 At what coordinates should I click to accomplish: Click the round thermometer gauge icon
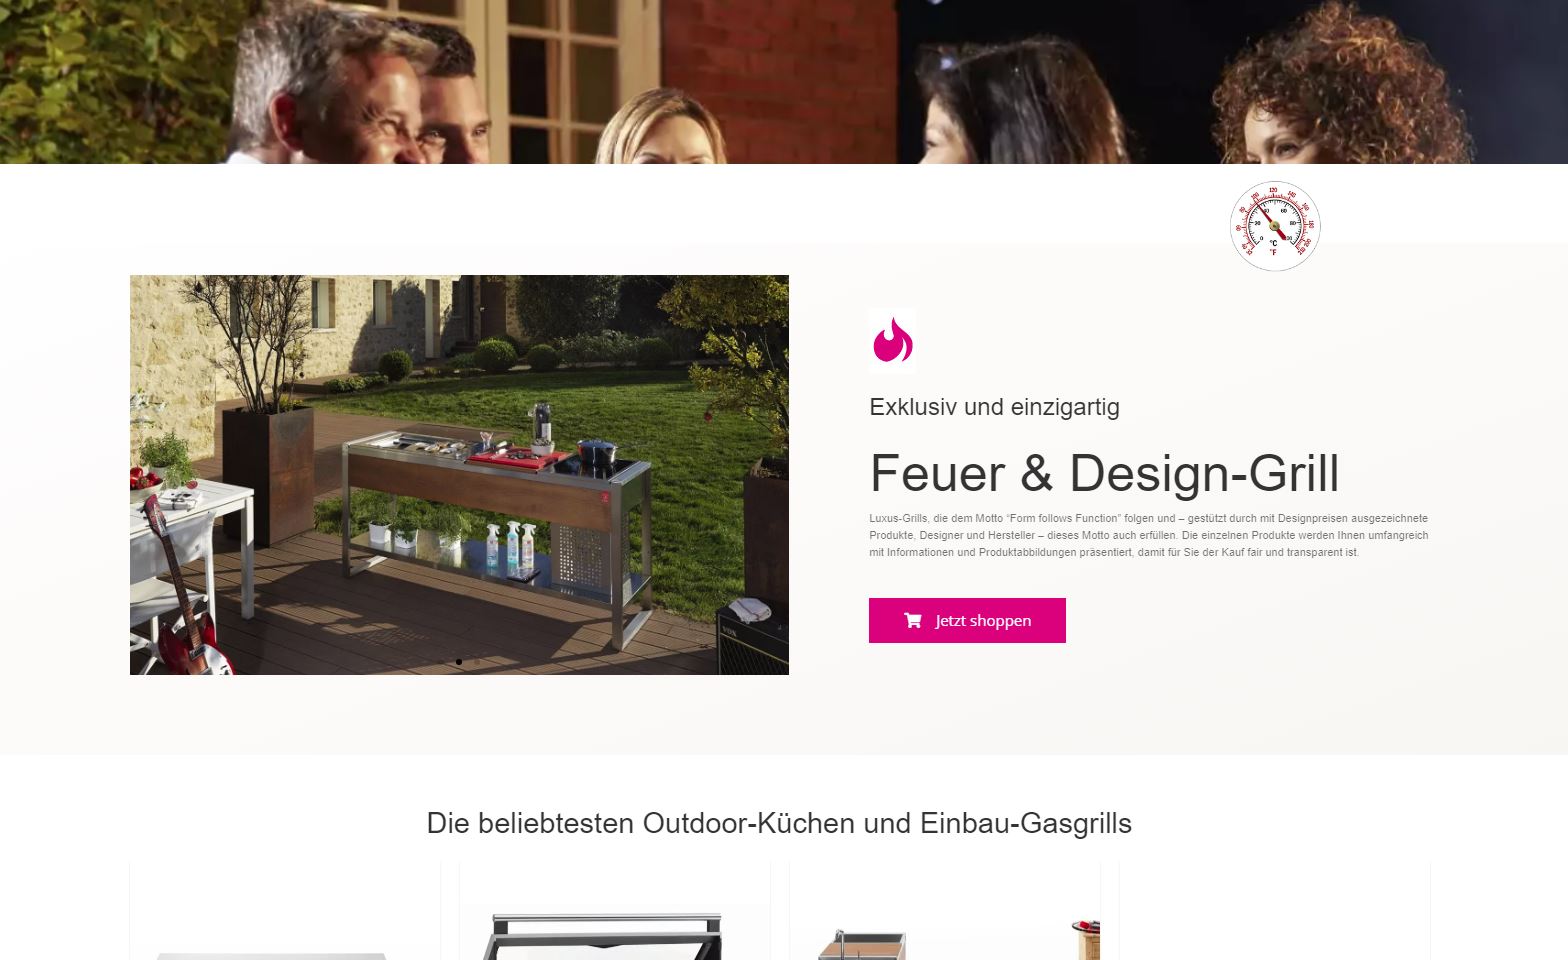click(1275, 226)
